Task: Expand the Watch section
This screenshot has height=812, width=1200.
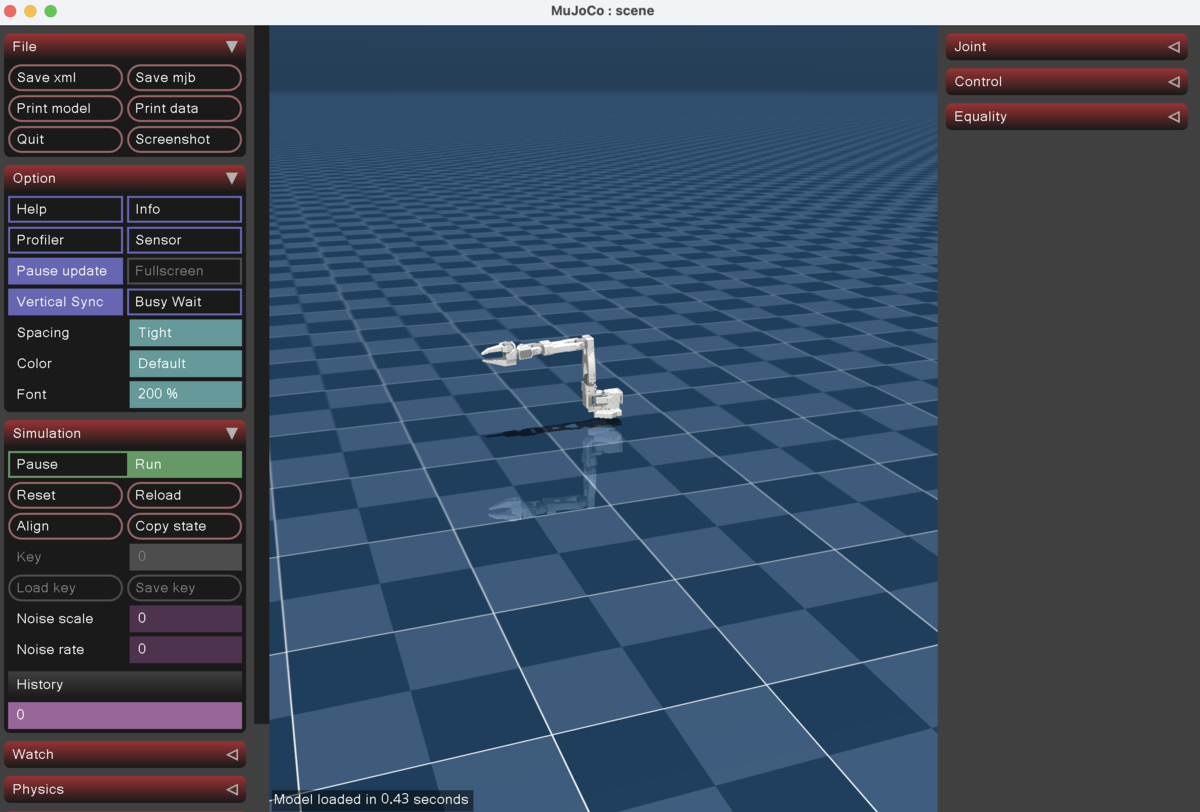Action: click(125, 754)
